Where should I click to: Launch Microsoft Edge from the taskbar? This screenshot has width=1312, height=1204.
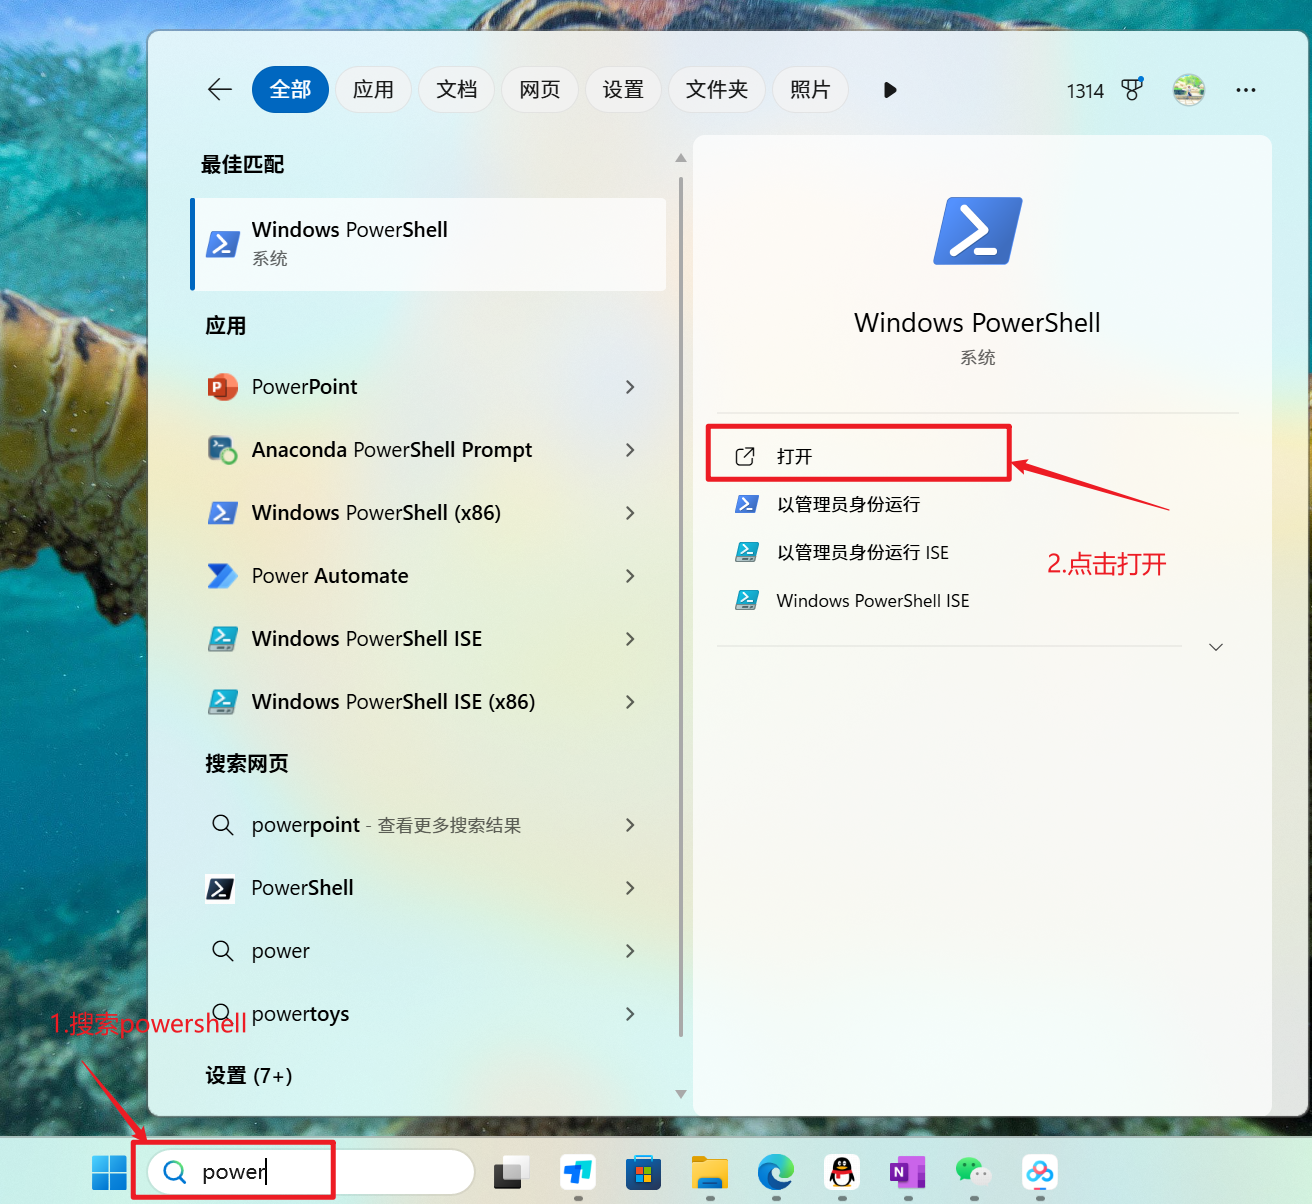tap(776, 1172)
